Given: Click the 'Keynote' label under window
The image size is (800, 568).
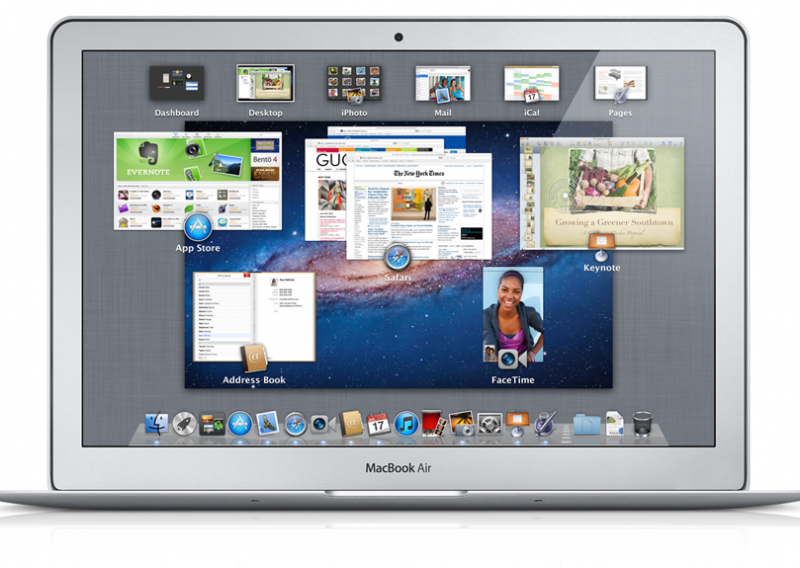Looking at the screenshot, I should [602, 268].
